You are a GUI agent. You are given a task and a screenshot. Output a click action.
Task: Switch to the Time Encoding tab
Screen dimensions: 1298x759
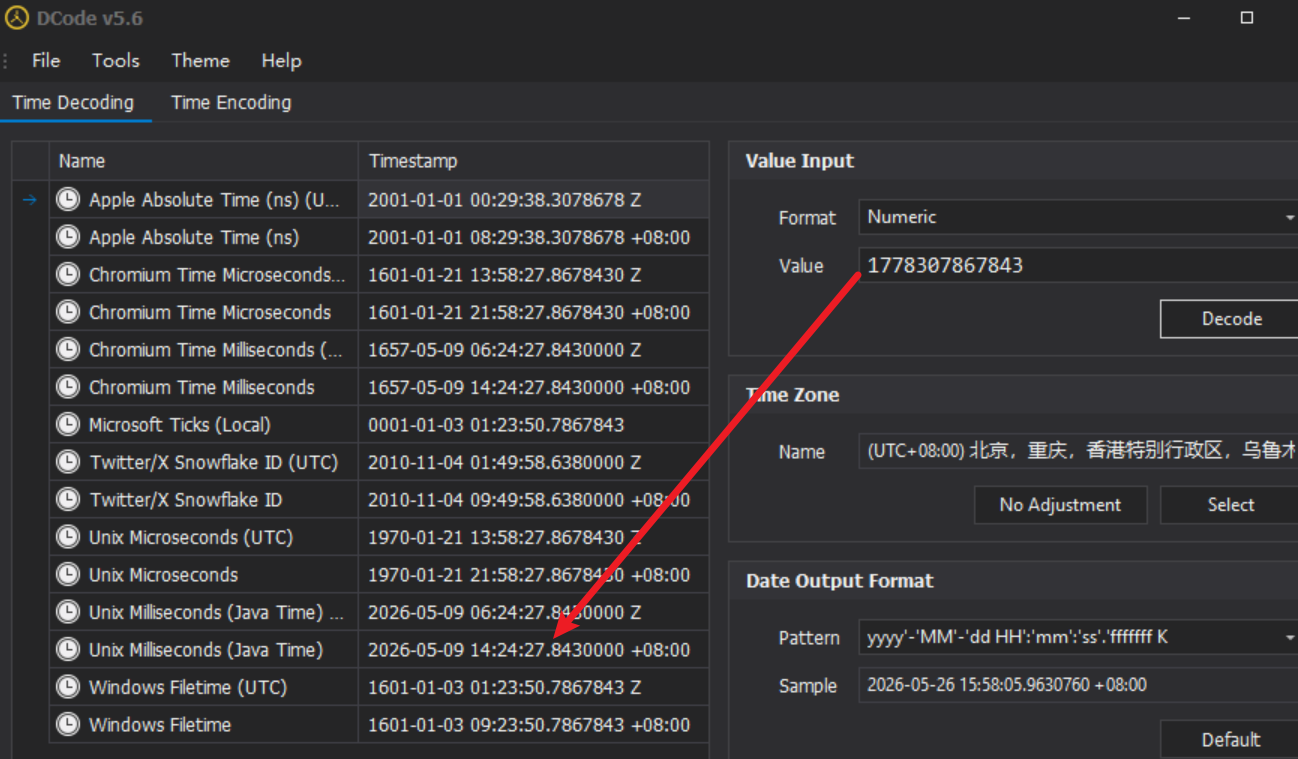pos(231,103)
